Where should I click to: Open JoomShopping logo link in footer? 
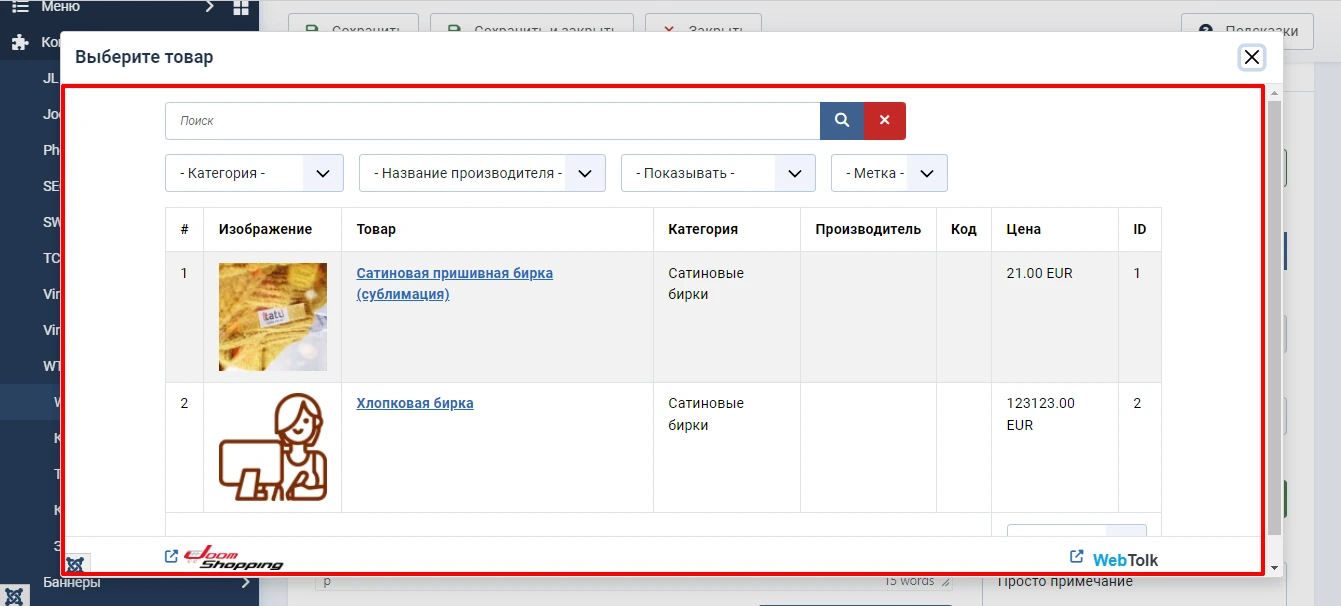(224, 558)
